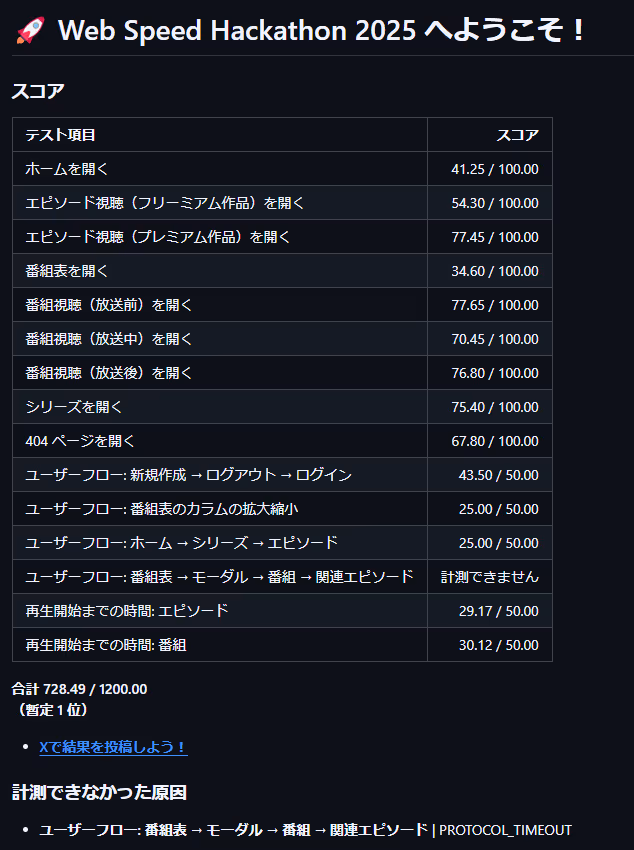The height and width of the screenshot is (850, 634).
Task: Click the エピソード視聴（プレミアム作品）を開く row
Action: point(200,236)
